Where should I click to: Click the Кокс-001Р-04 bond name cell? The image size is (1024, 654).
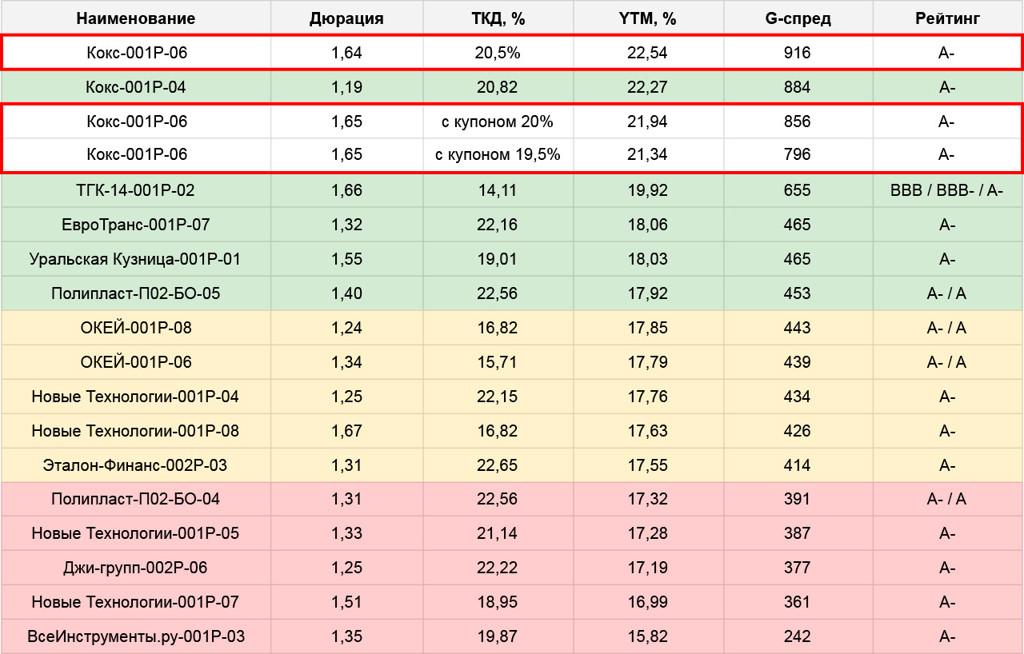point(136,87)
